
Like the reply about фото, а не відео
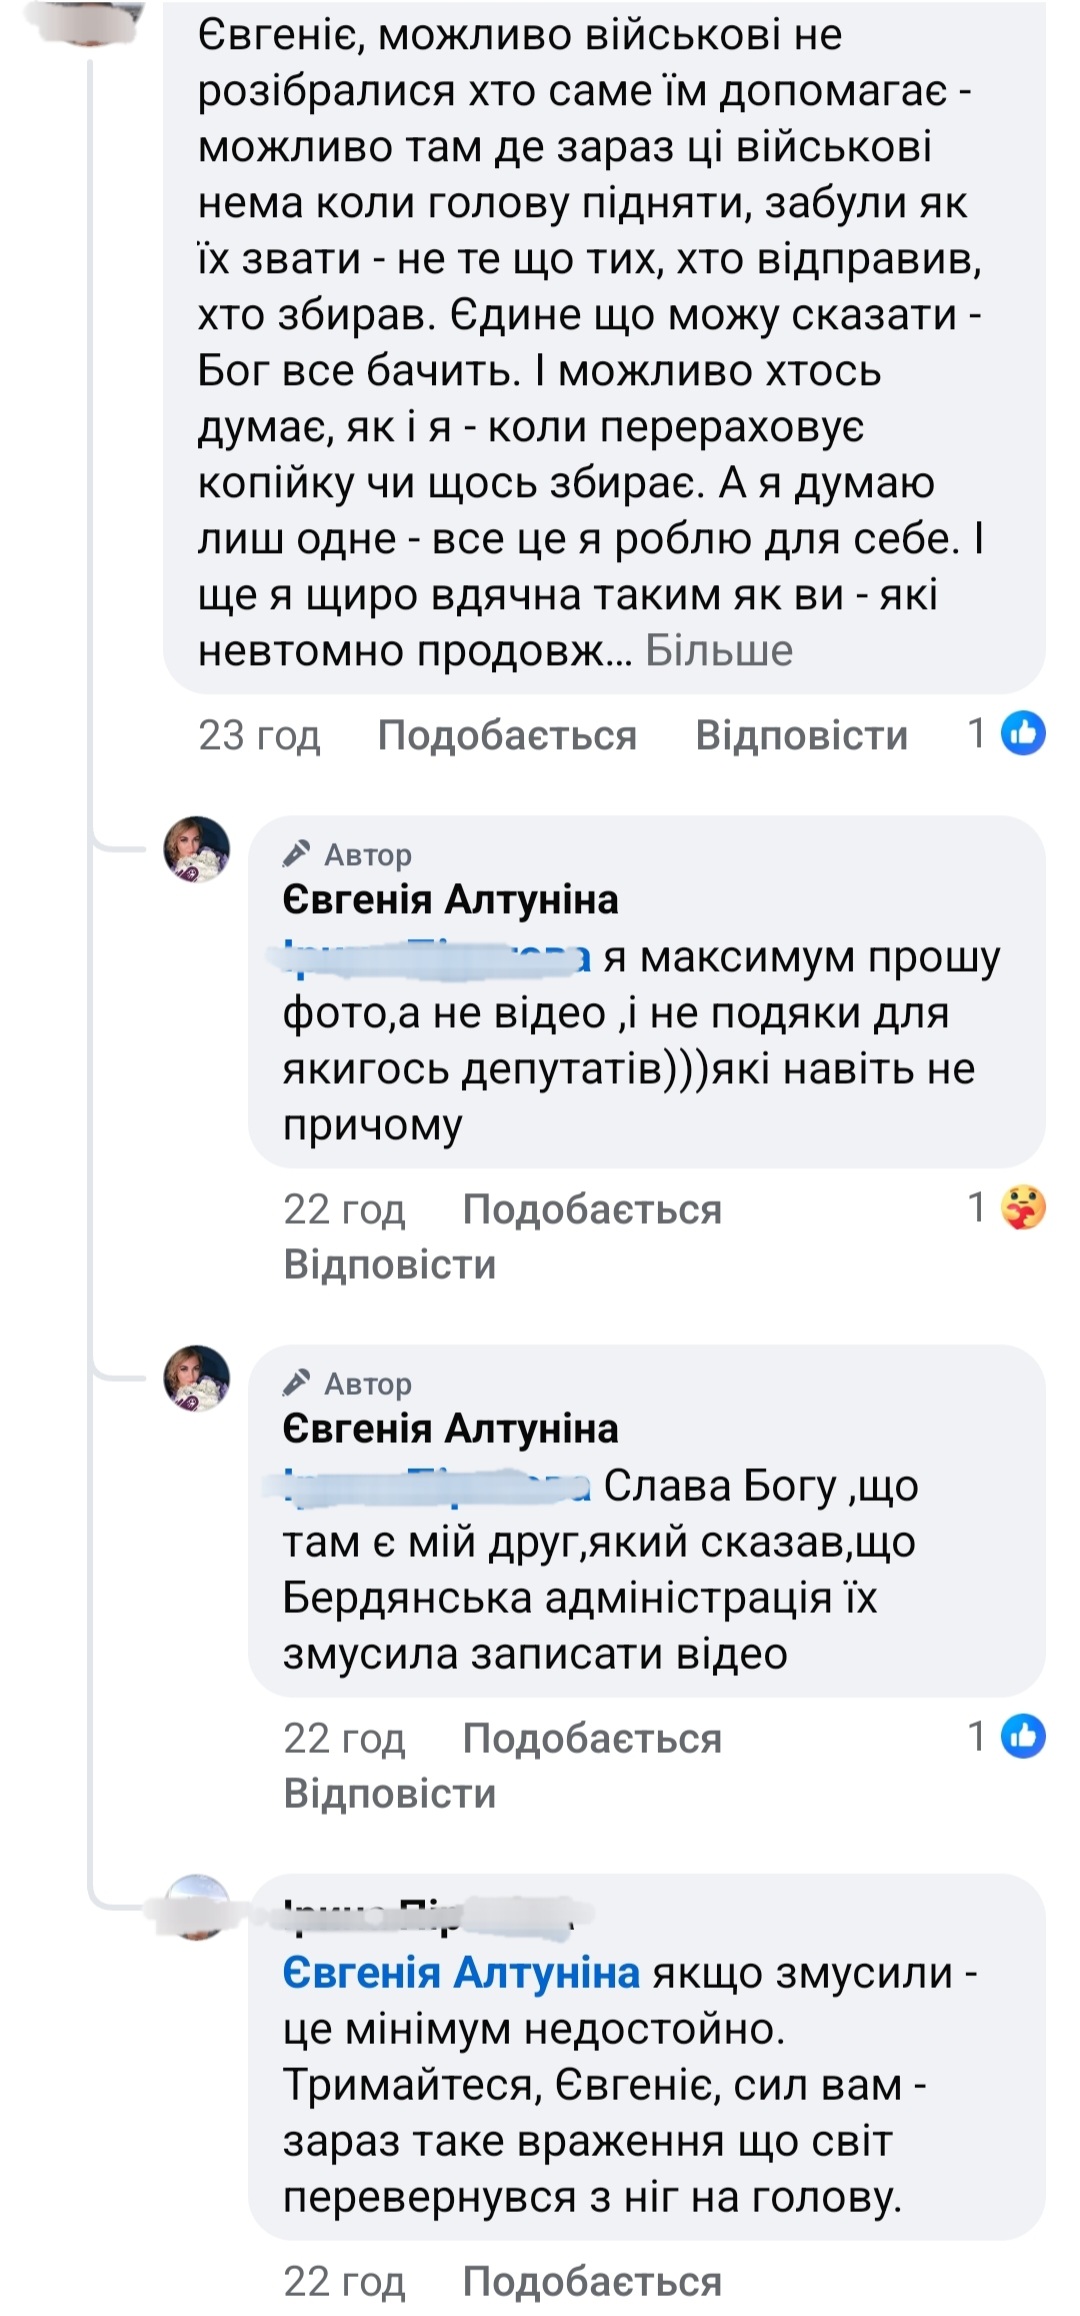tap(591, 1210)
